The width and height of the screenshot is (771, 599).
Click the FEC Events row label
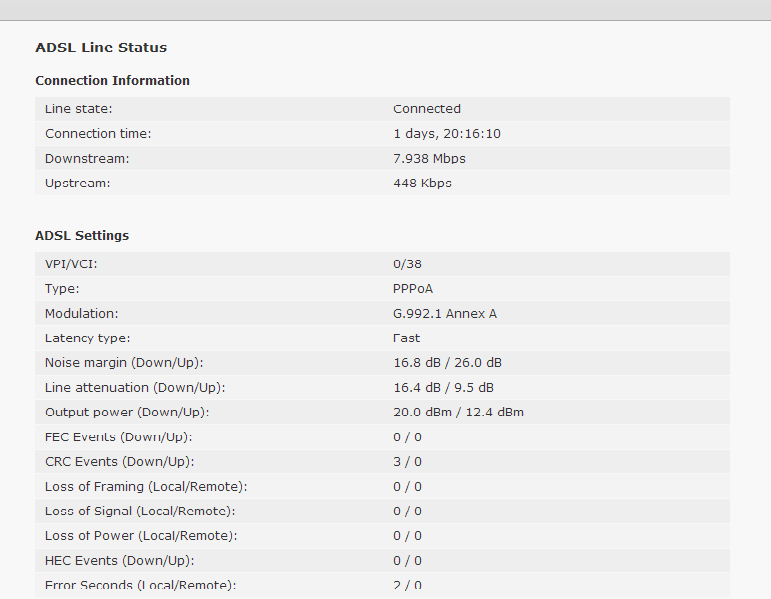[119, 437]
